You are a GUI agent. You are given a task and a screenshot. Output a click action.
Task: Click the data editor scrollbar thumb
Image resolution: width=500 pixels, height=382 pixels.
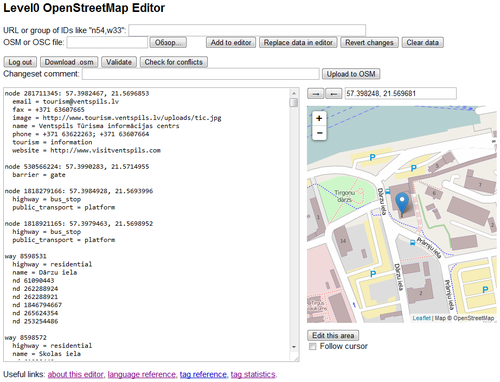294,102
